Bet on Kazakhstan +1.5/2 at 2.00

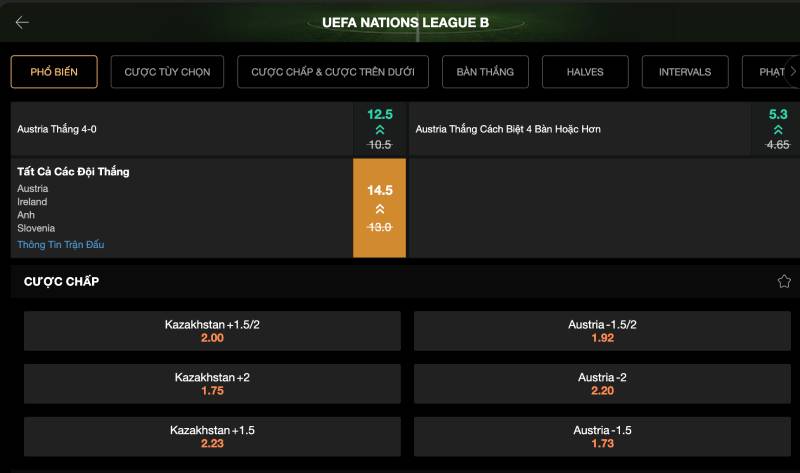[x=212, y=331]
